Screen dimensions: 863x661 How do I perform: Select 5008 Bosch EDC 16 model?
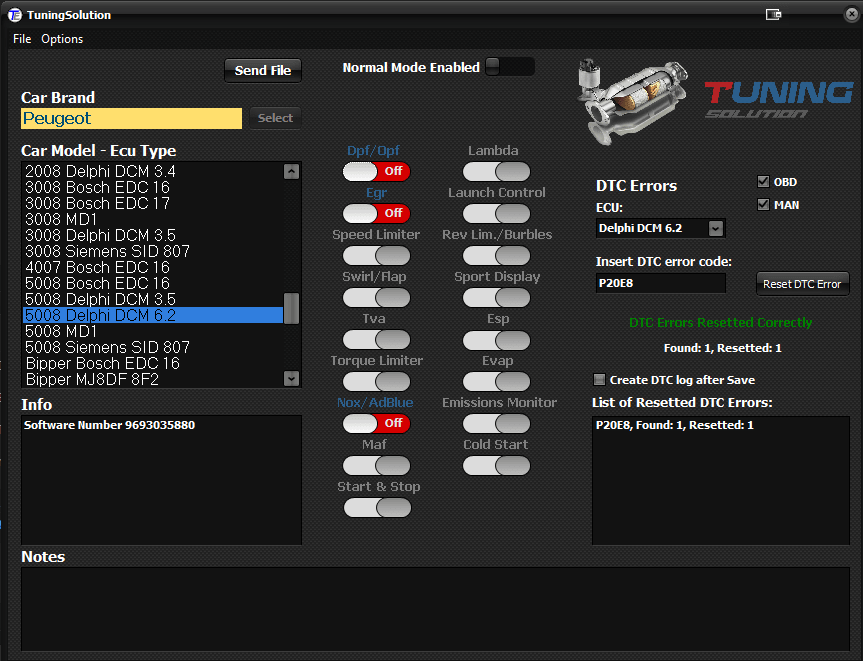[153, 283]
